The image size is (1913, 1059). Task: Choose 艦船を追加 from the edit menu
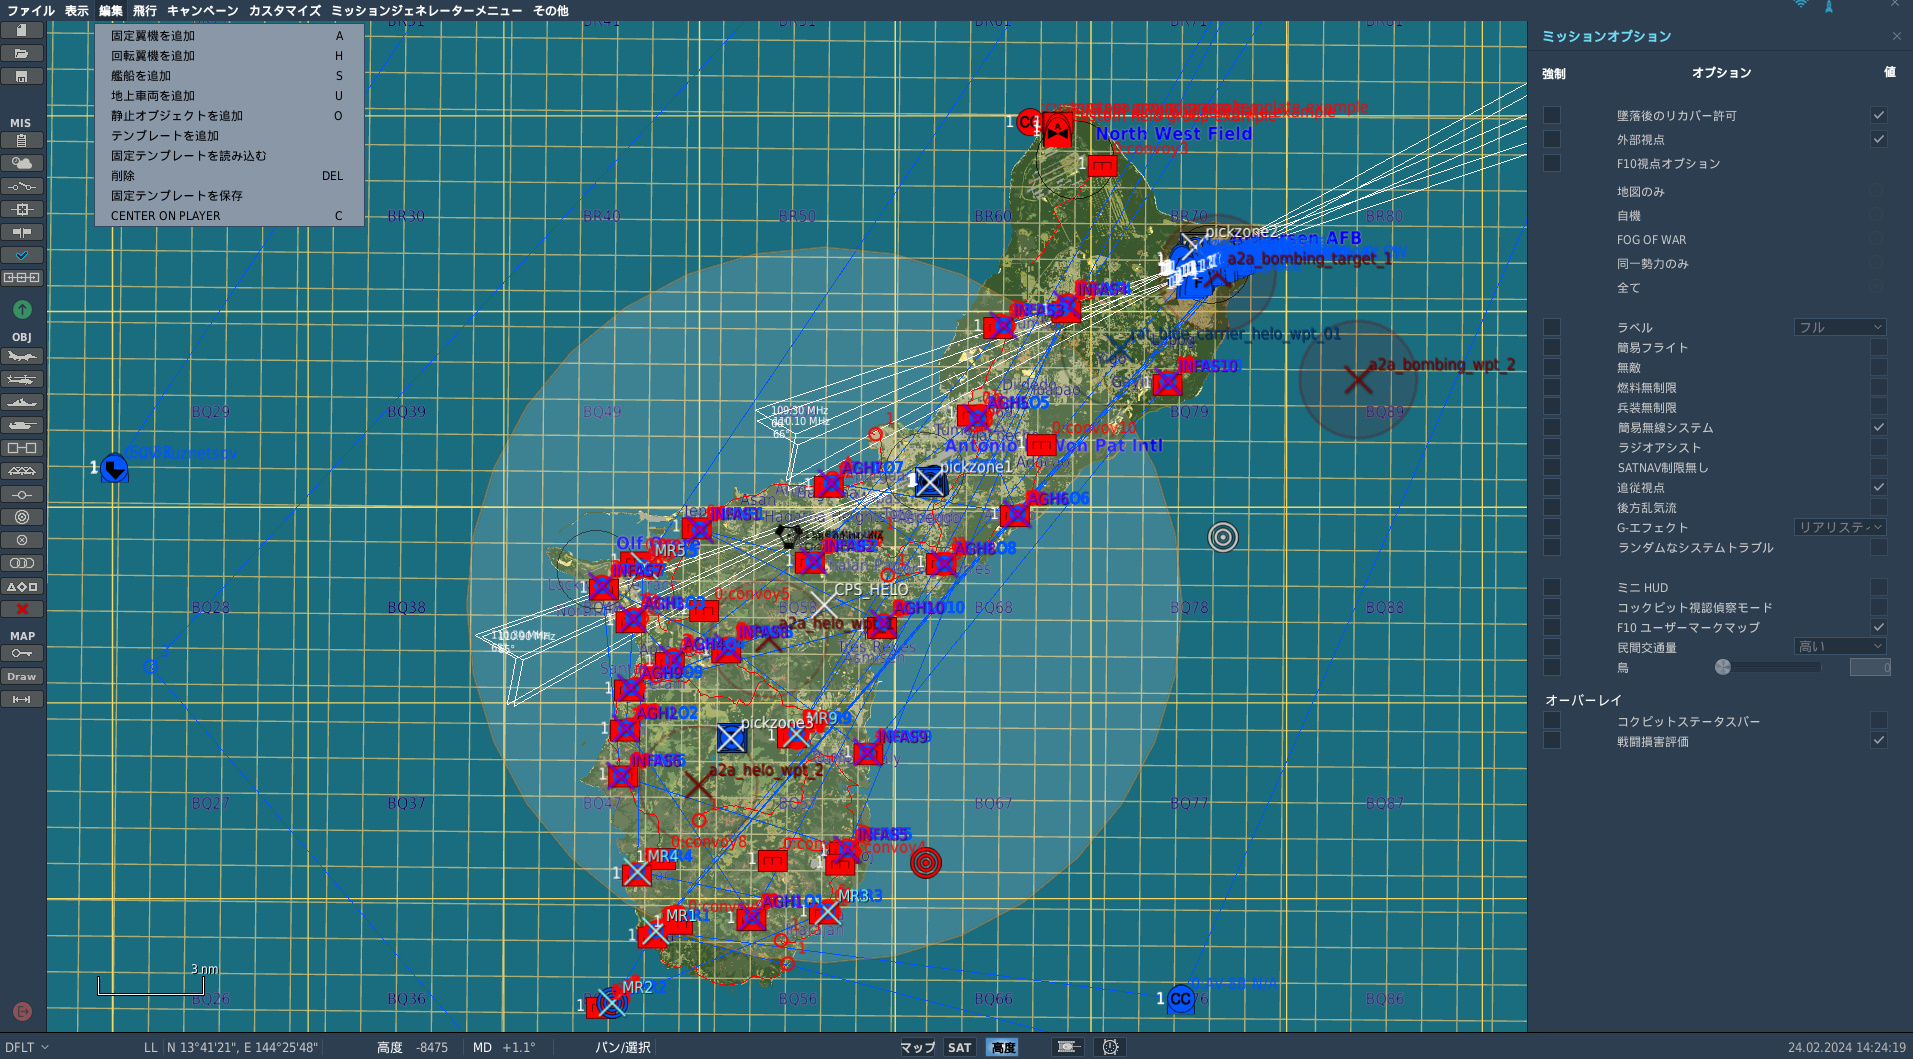[229, 76]
